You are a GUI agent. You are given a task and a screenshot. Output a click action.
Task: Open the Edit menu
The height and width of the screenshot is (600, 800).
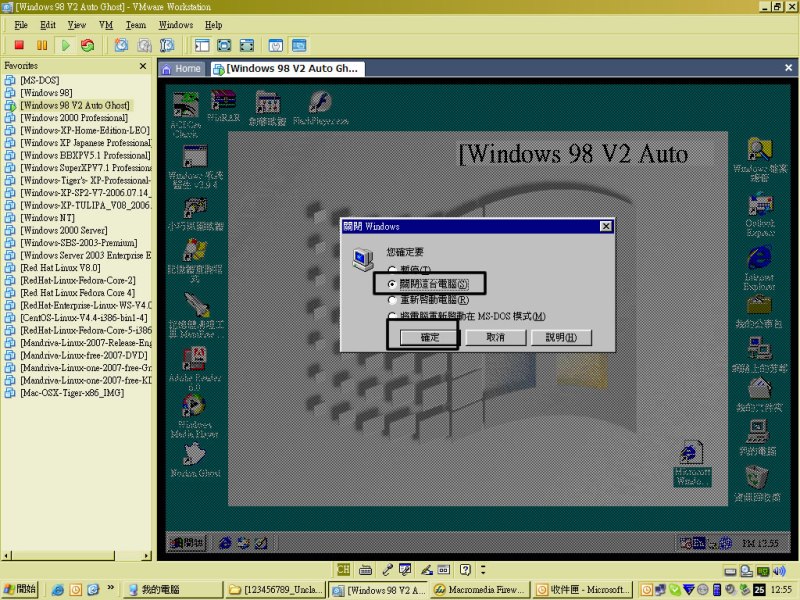pos(48,25)
